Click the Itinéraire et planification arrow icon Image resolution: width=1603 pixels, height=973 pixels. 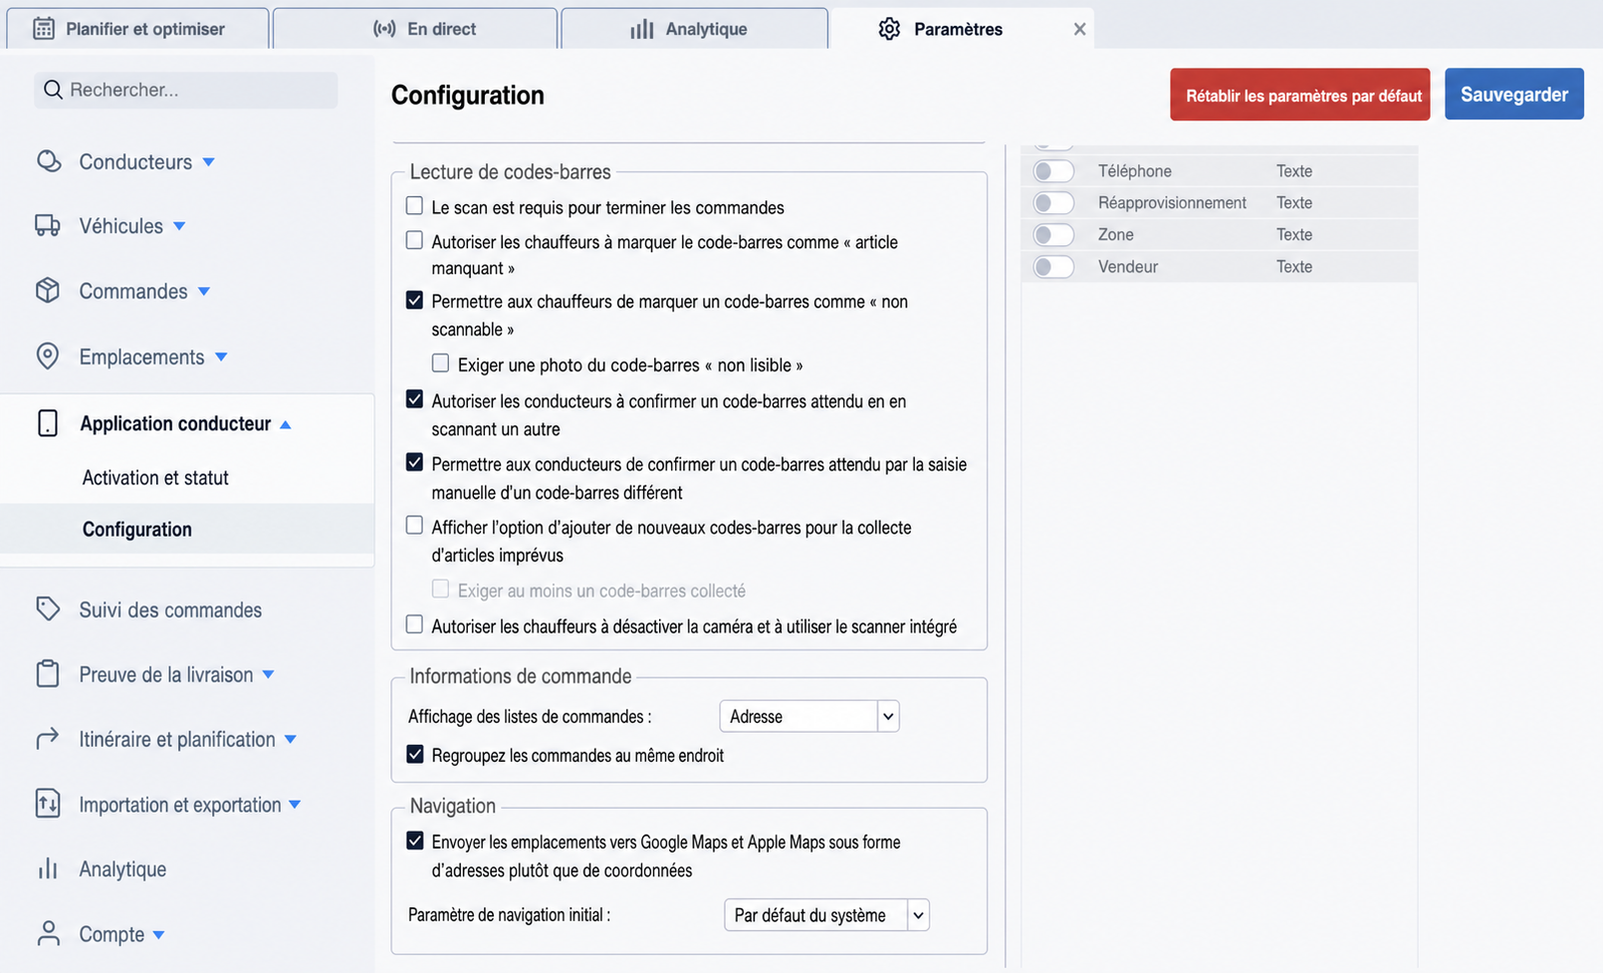48,739
